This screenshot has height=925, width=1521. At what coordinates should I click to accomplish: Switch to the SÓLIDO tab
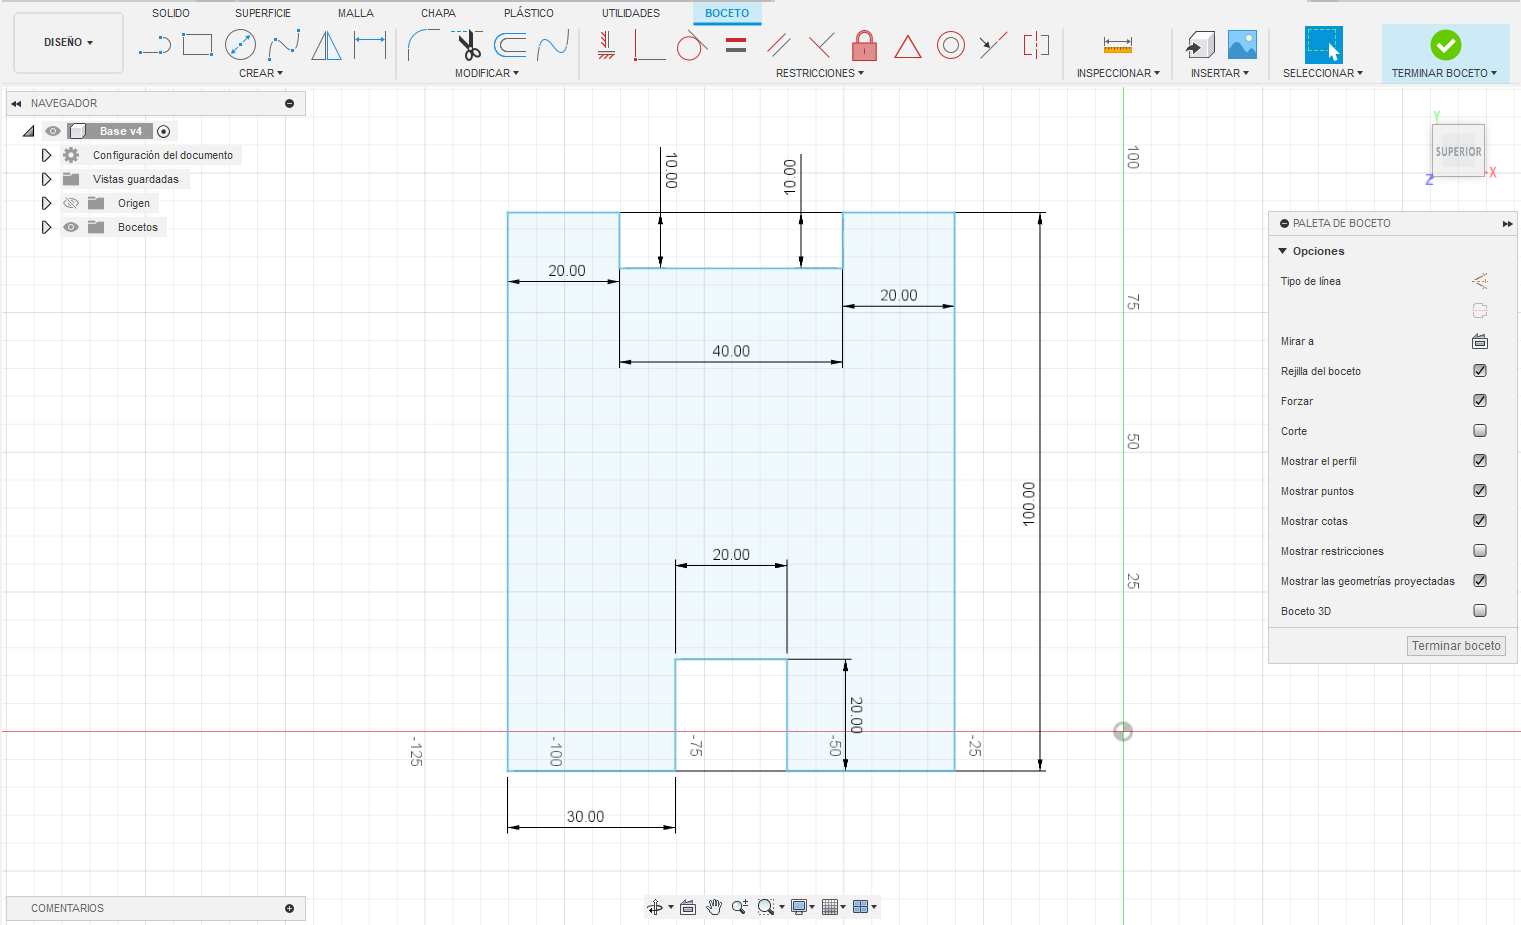point(171,13)
